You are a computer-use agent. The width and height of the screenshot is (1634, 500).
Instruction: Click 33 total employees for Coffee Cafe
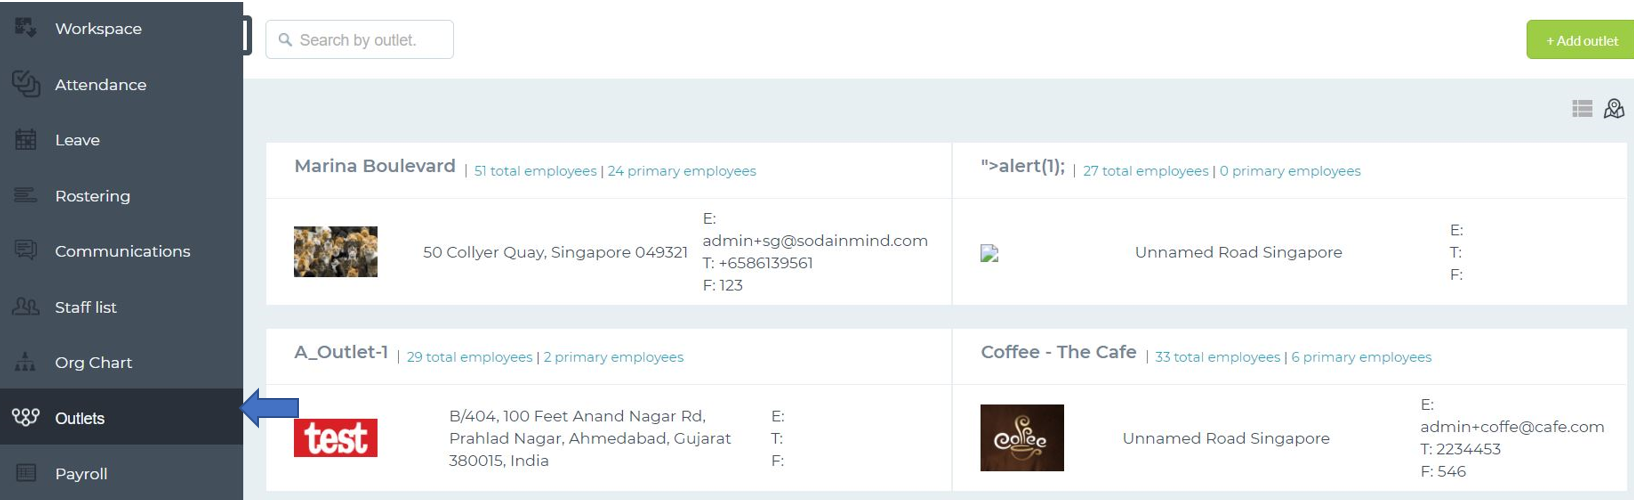point(1217,357)
